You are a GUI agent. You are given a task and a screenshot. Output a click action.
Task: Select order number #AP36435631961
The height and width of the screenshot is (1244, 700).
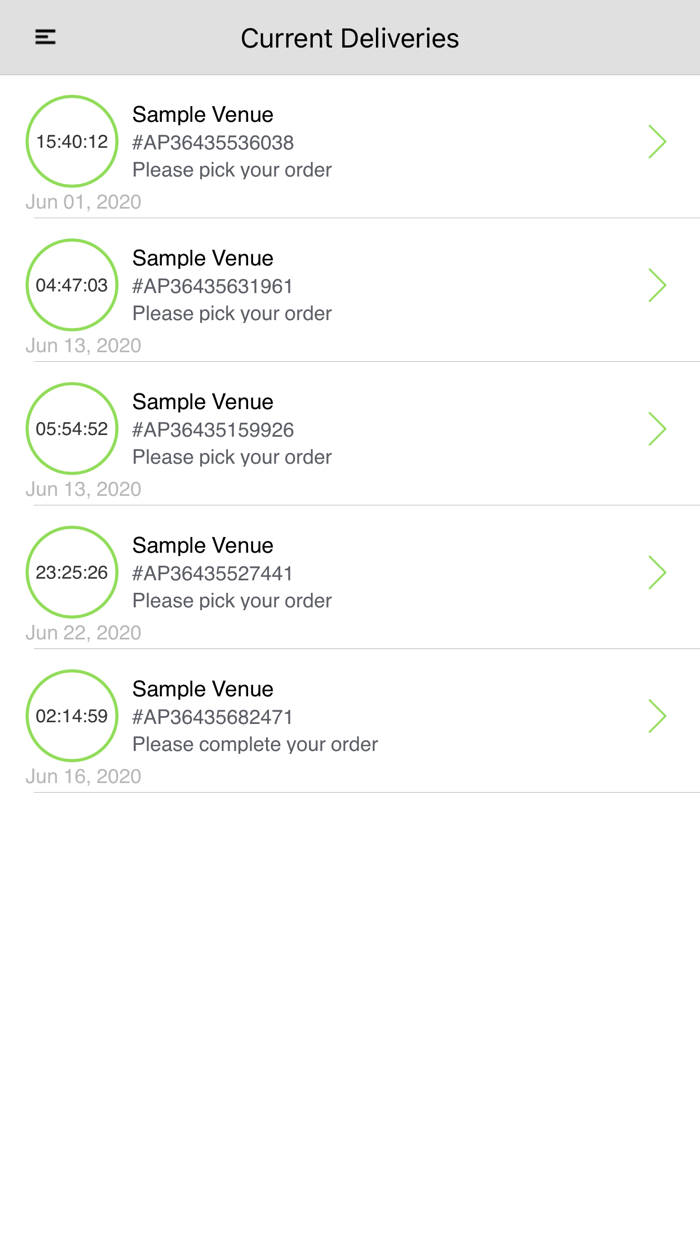tap(213, 286)
